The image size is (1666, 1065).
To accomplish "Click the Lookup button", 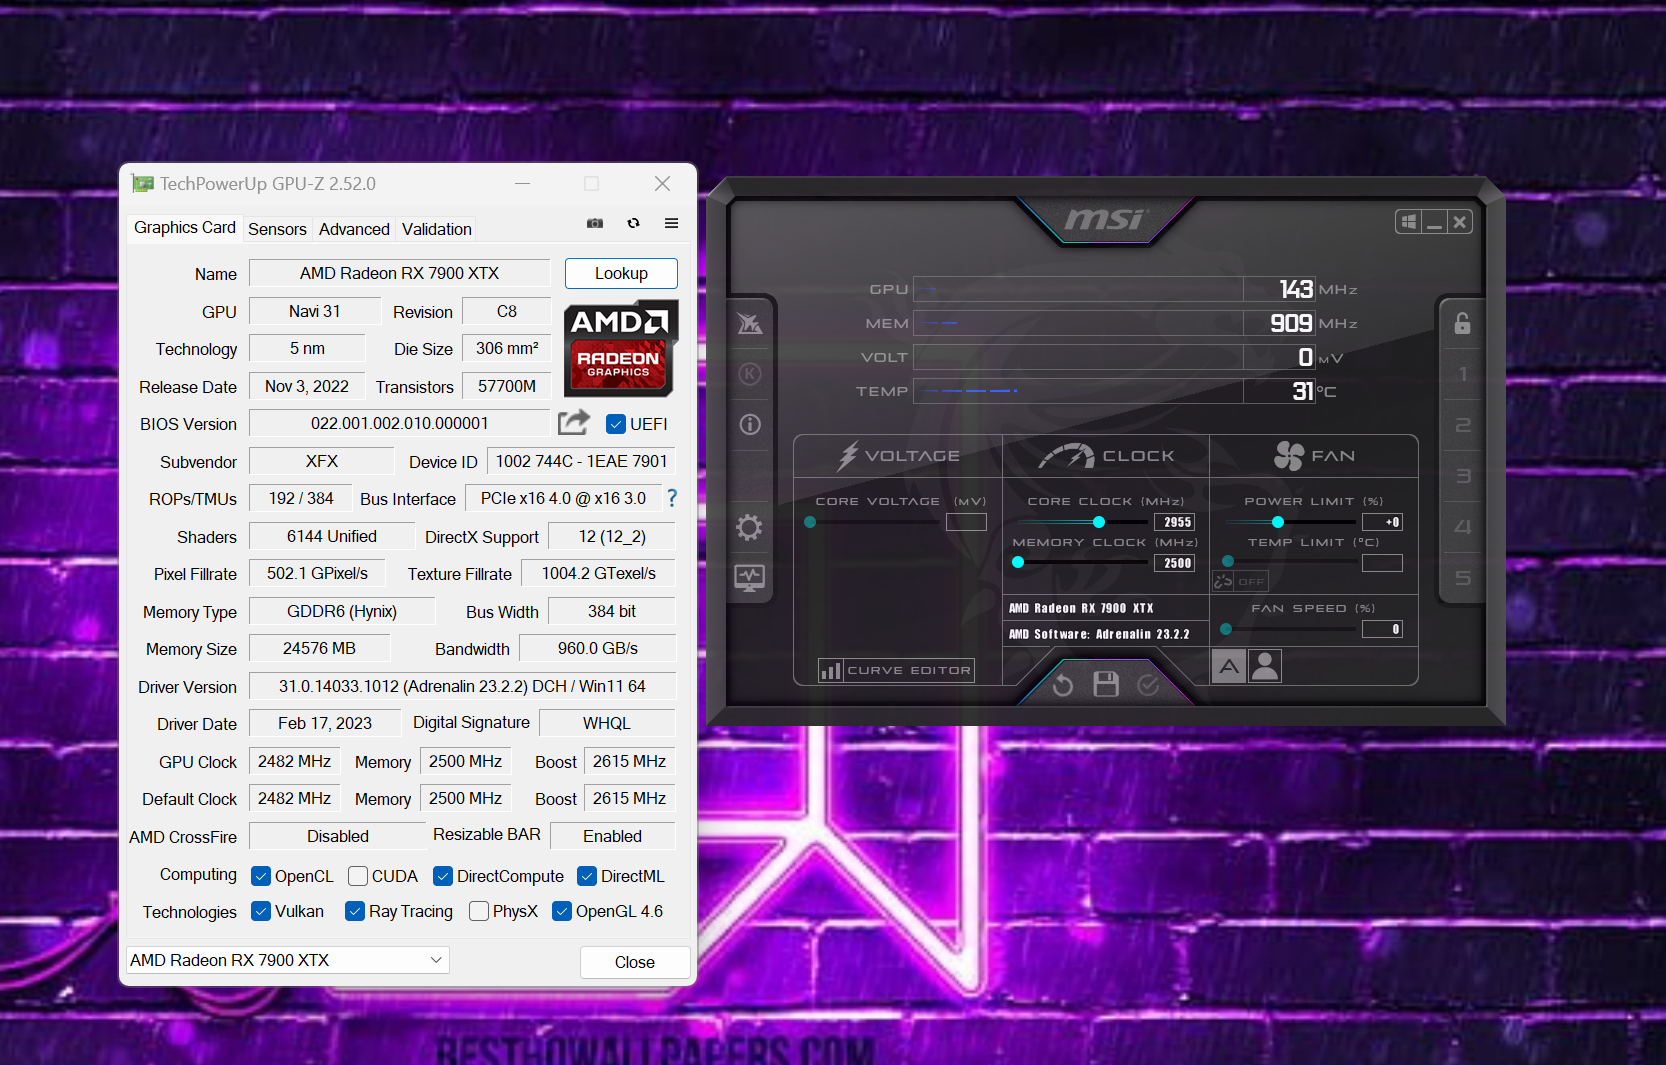I will pos(621,273).
